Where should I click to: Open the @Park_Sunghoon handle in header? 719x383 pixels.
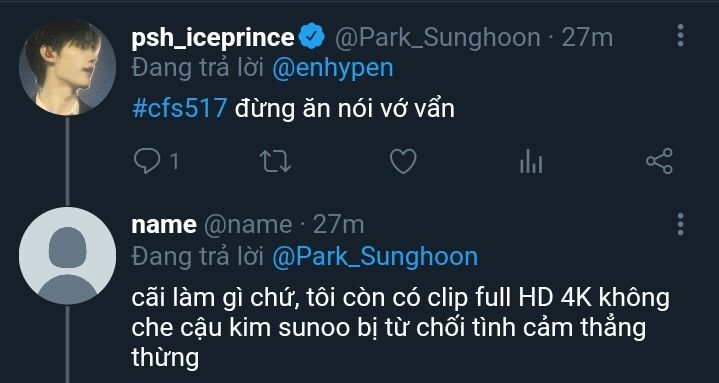pos(437,38)
